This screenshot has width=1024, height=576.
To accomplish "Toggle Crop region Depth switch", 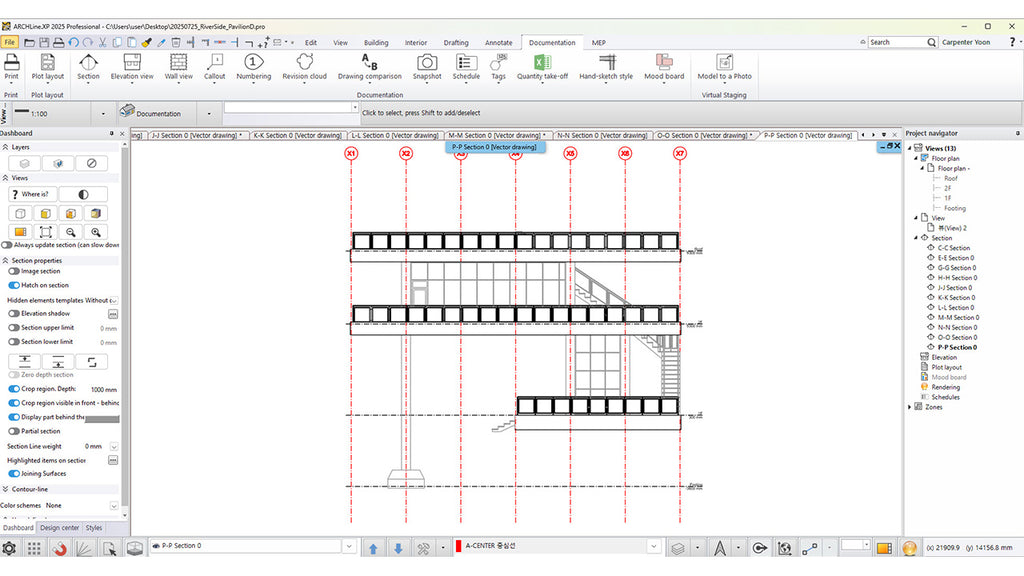I will 14,389.
